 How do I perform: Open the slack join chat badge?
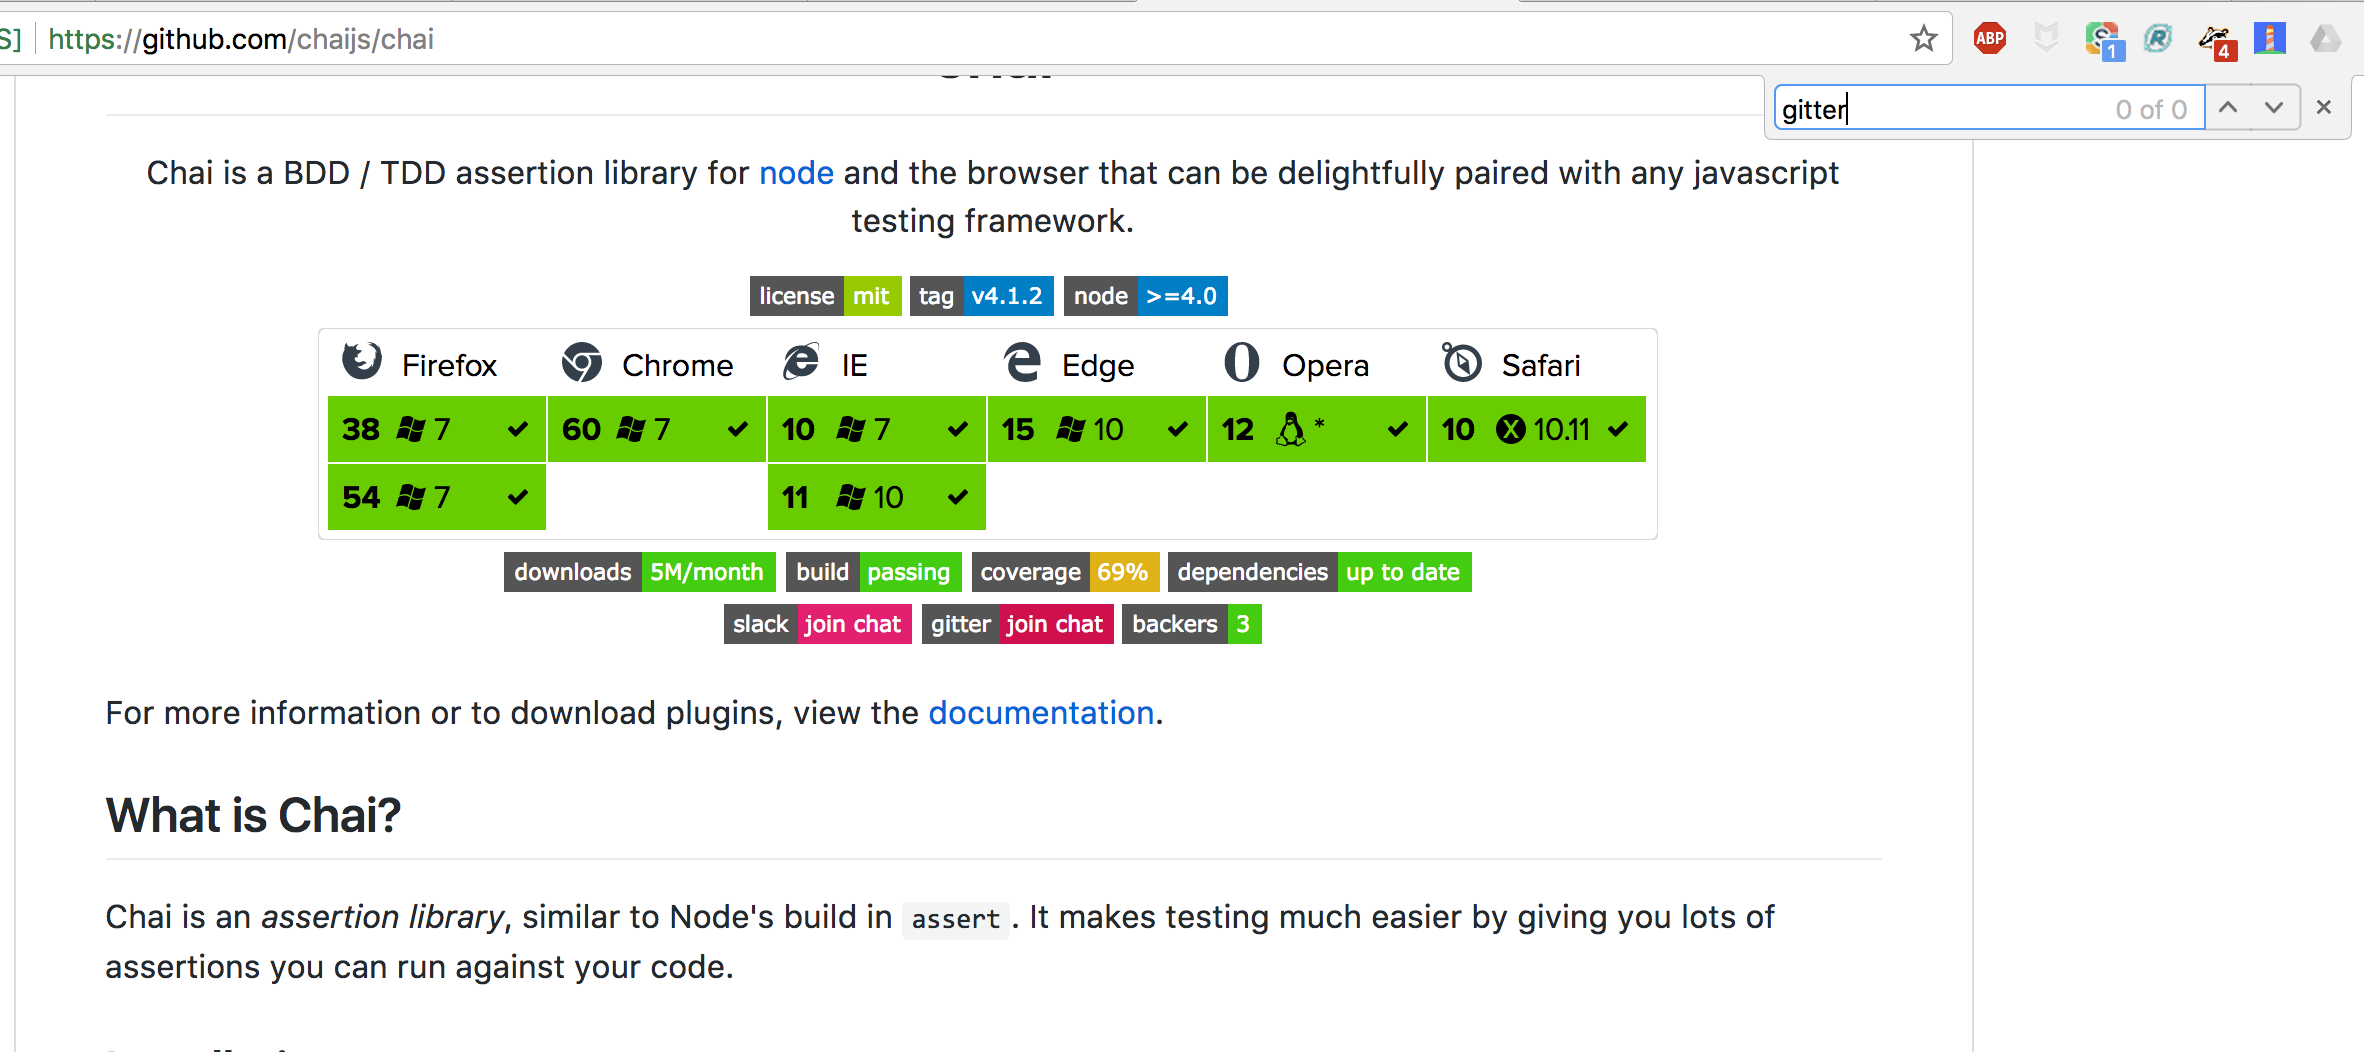coord(817,624)
